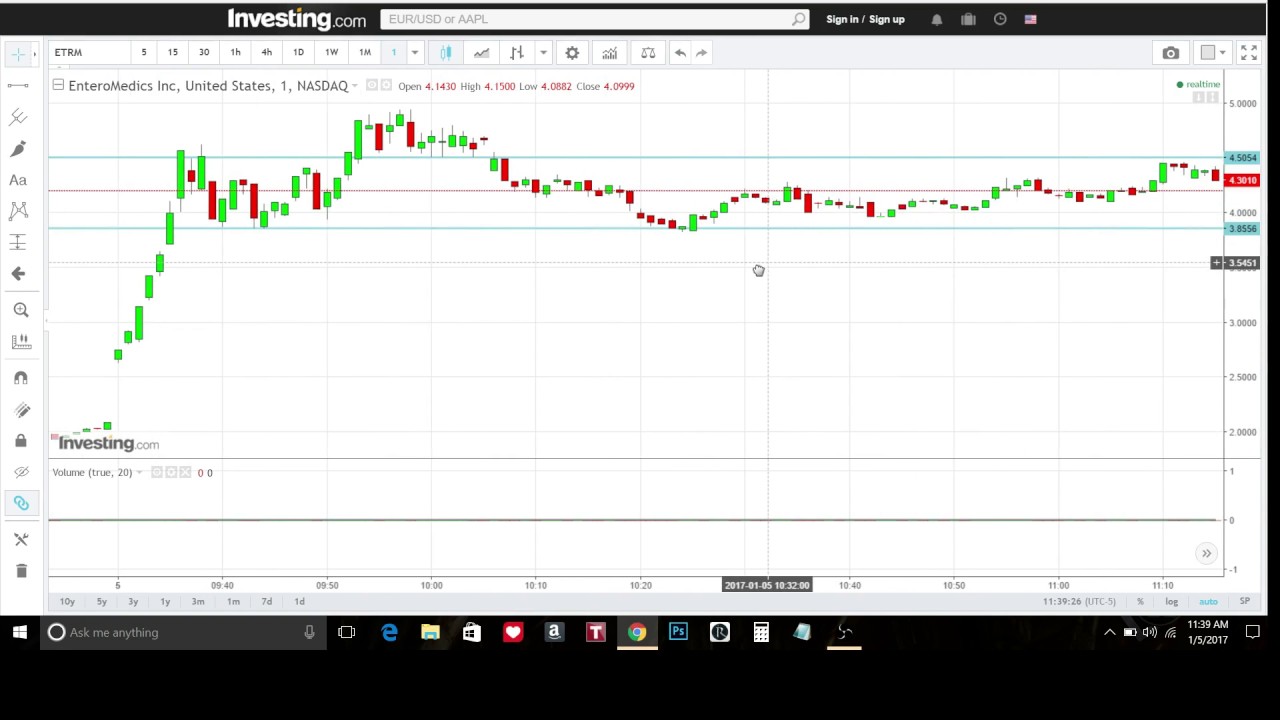Toggle the SP scale option
1280x720 pixels.
coord(1245,601)
